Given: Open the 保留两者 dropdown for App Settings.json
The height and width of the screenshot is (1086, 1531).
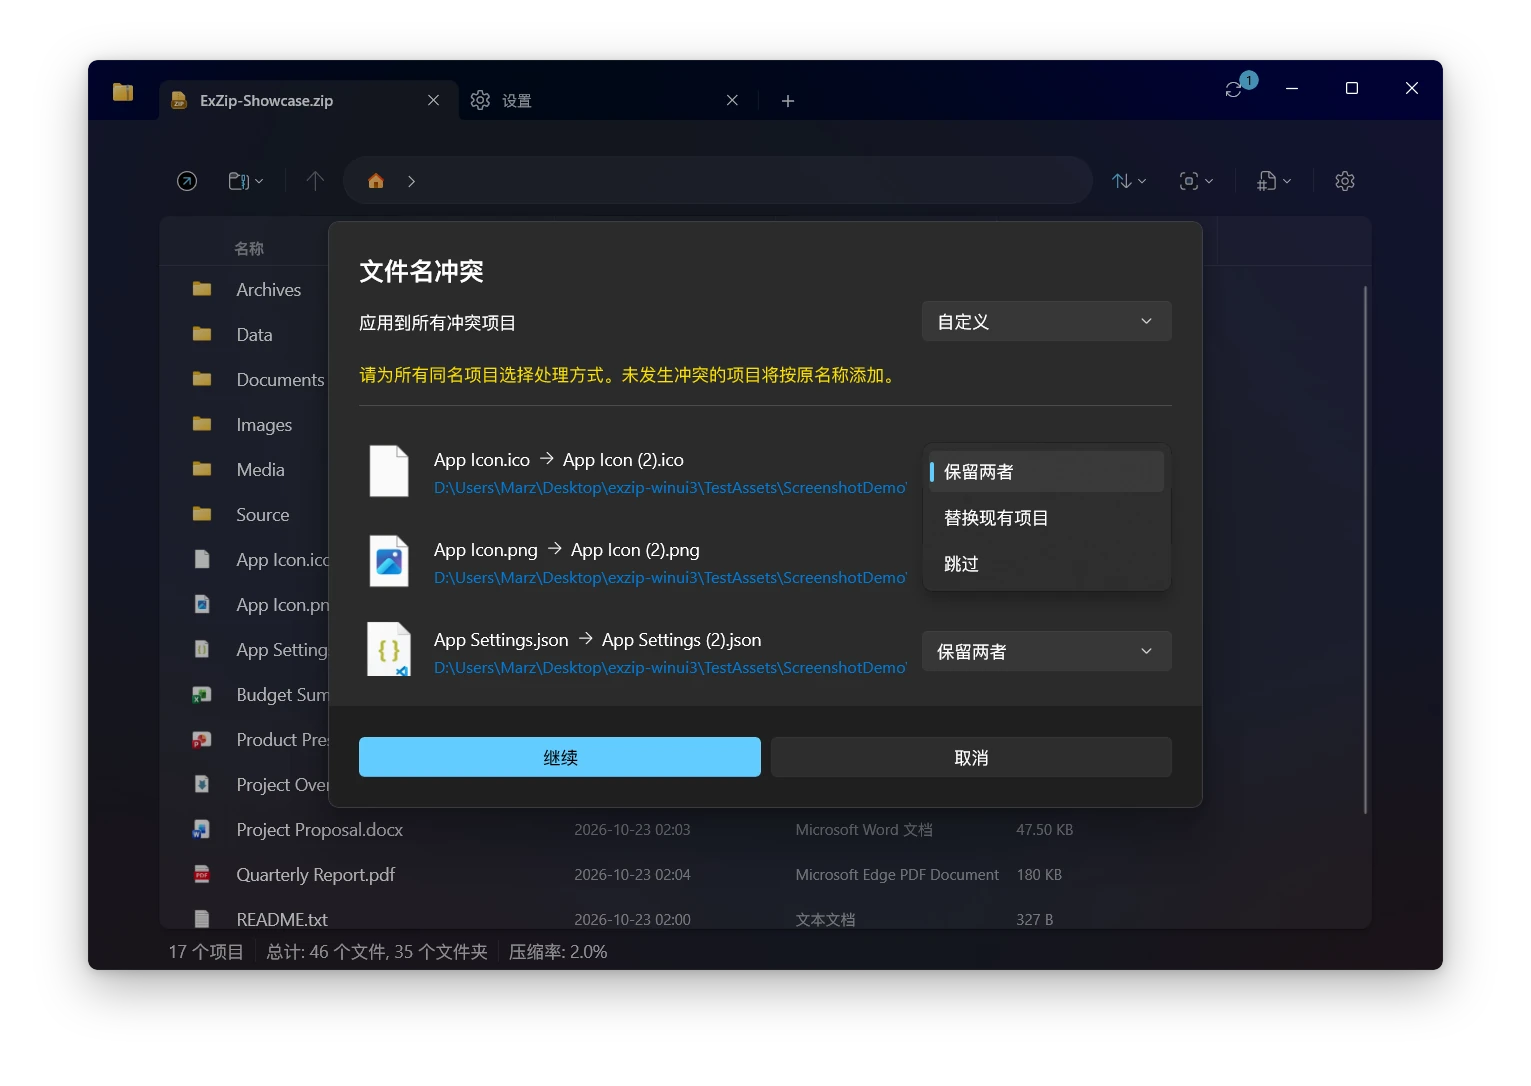Looking at the screenshot, I should coord(1046,651).
